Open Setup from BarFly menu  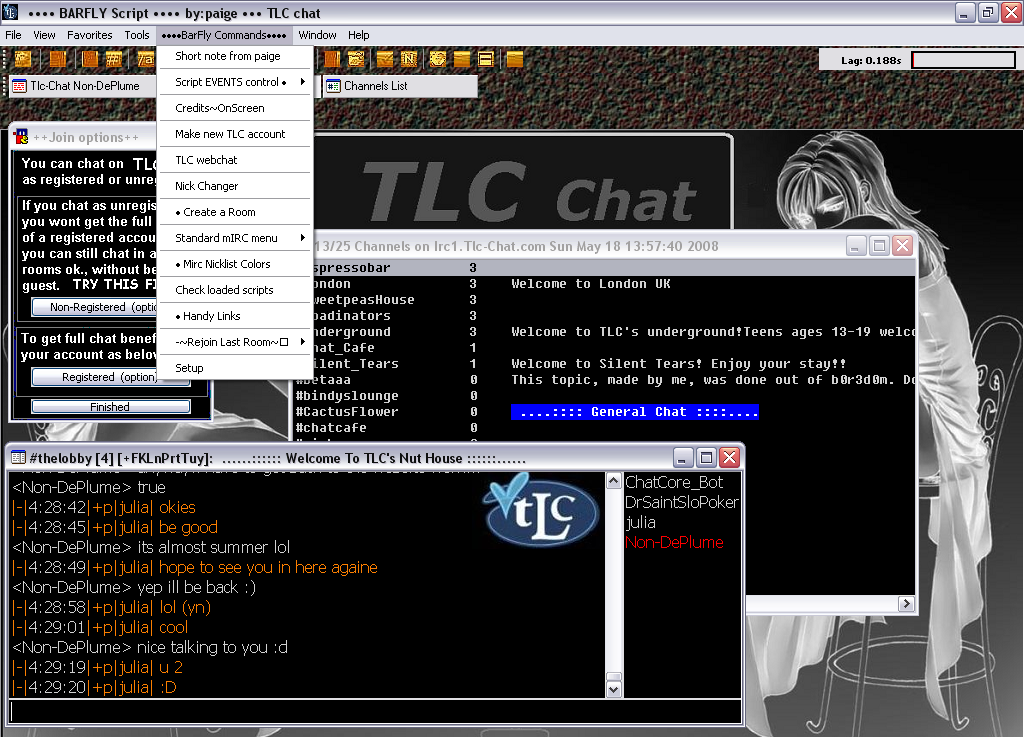(235, 368)
